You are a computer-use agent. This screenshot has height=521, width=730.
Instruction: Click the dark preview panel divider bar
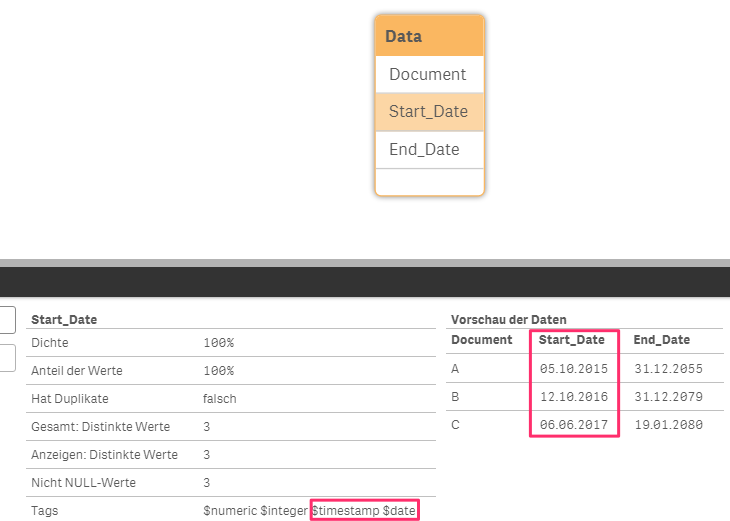coord(365,281)
